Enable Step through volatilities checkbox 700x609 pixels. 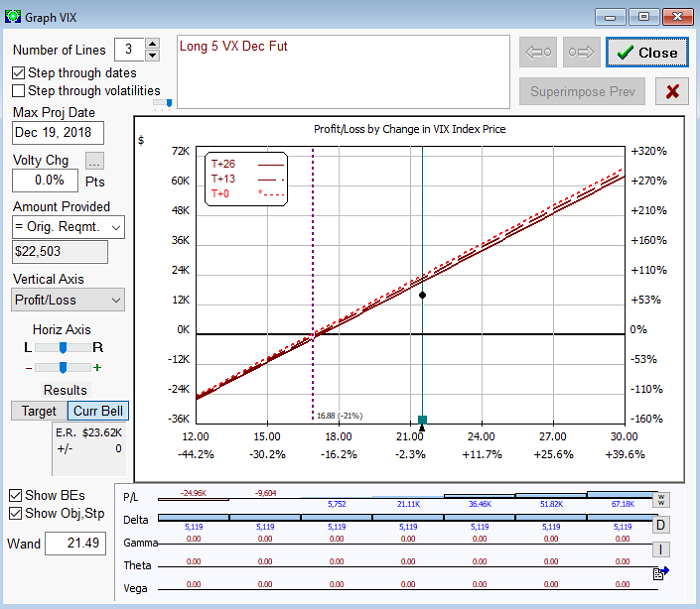(x=19, y=91)
